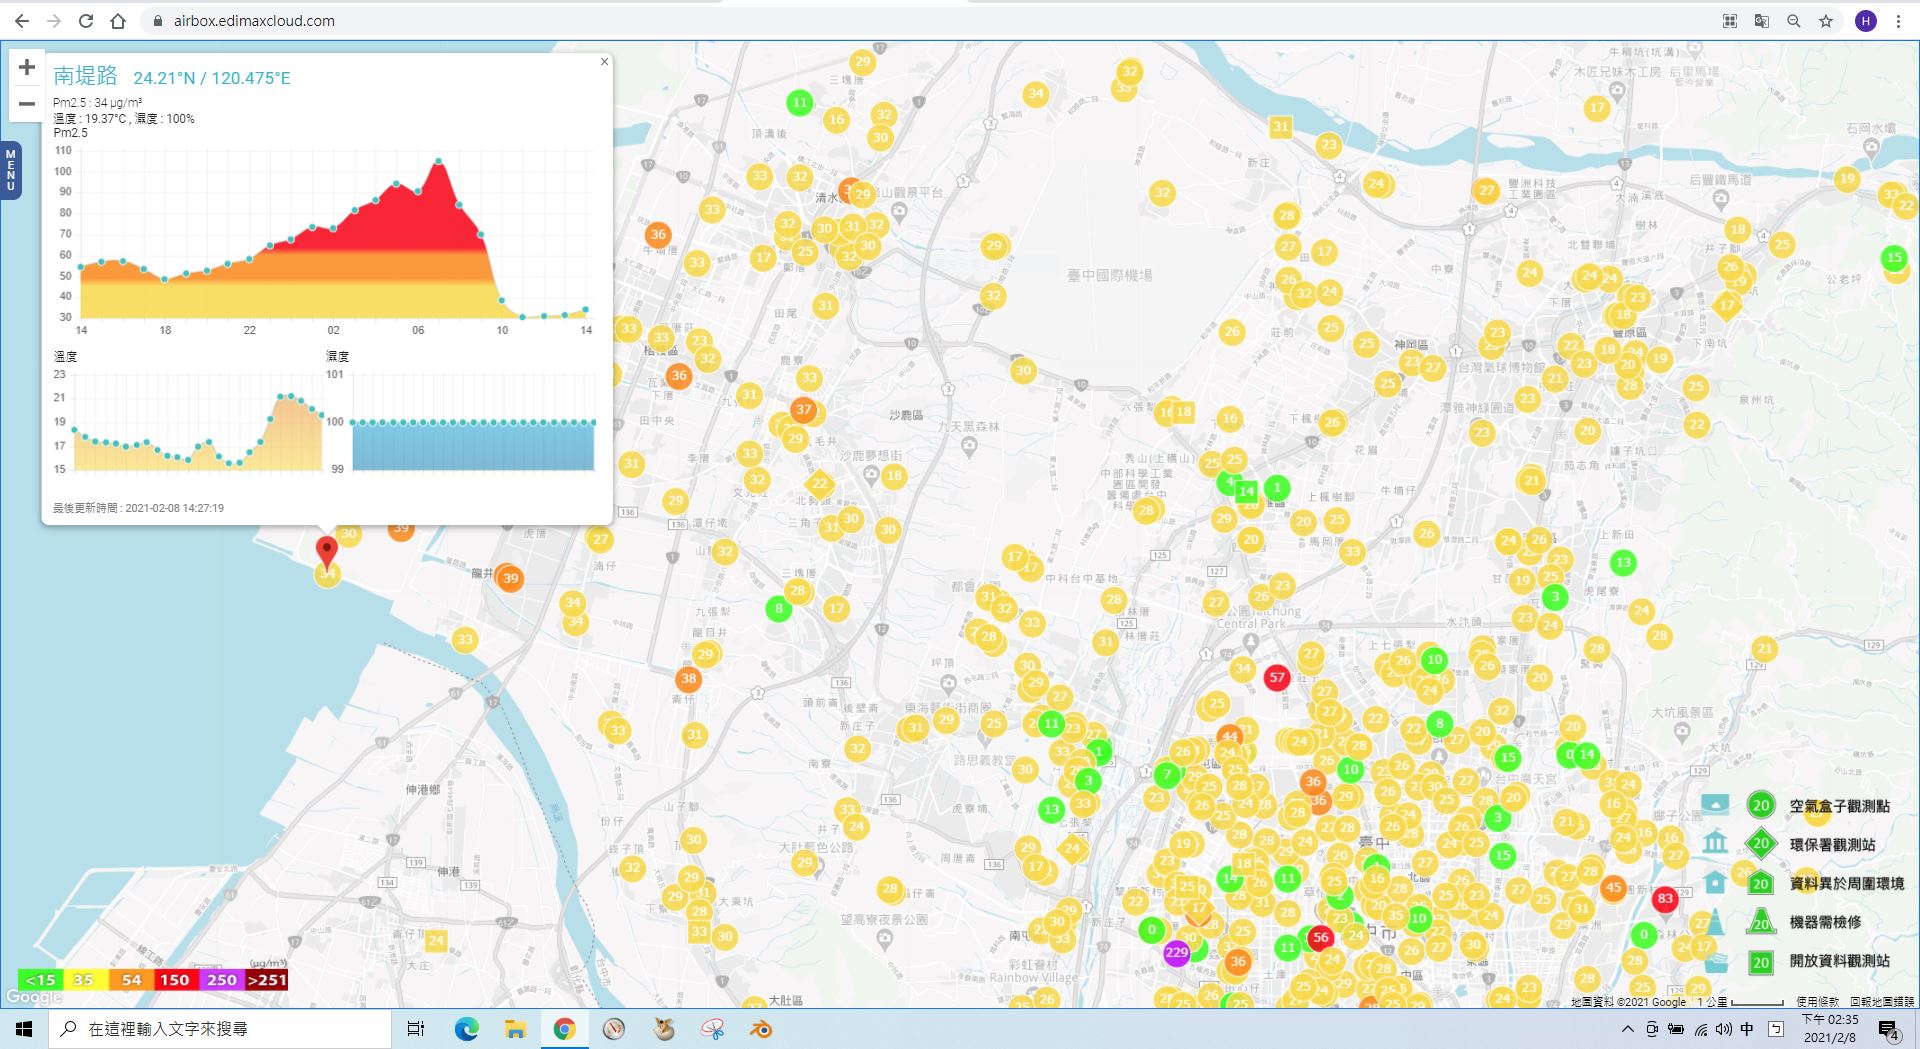1920x1049 pixels.
Task: Open the vertical MENU side tab
Action: click(x=11, y=170)
